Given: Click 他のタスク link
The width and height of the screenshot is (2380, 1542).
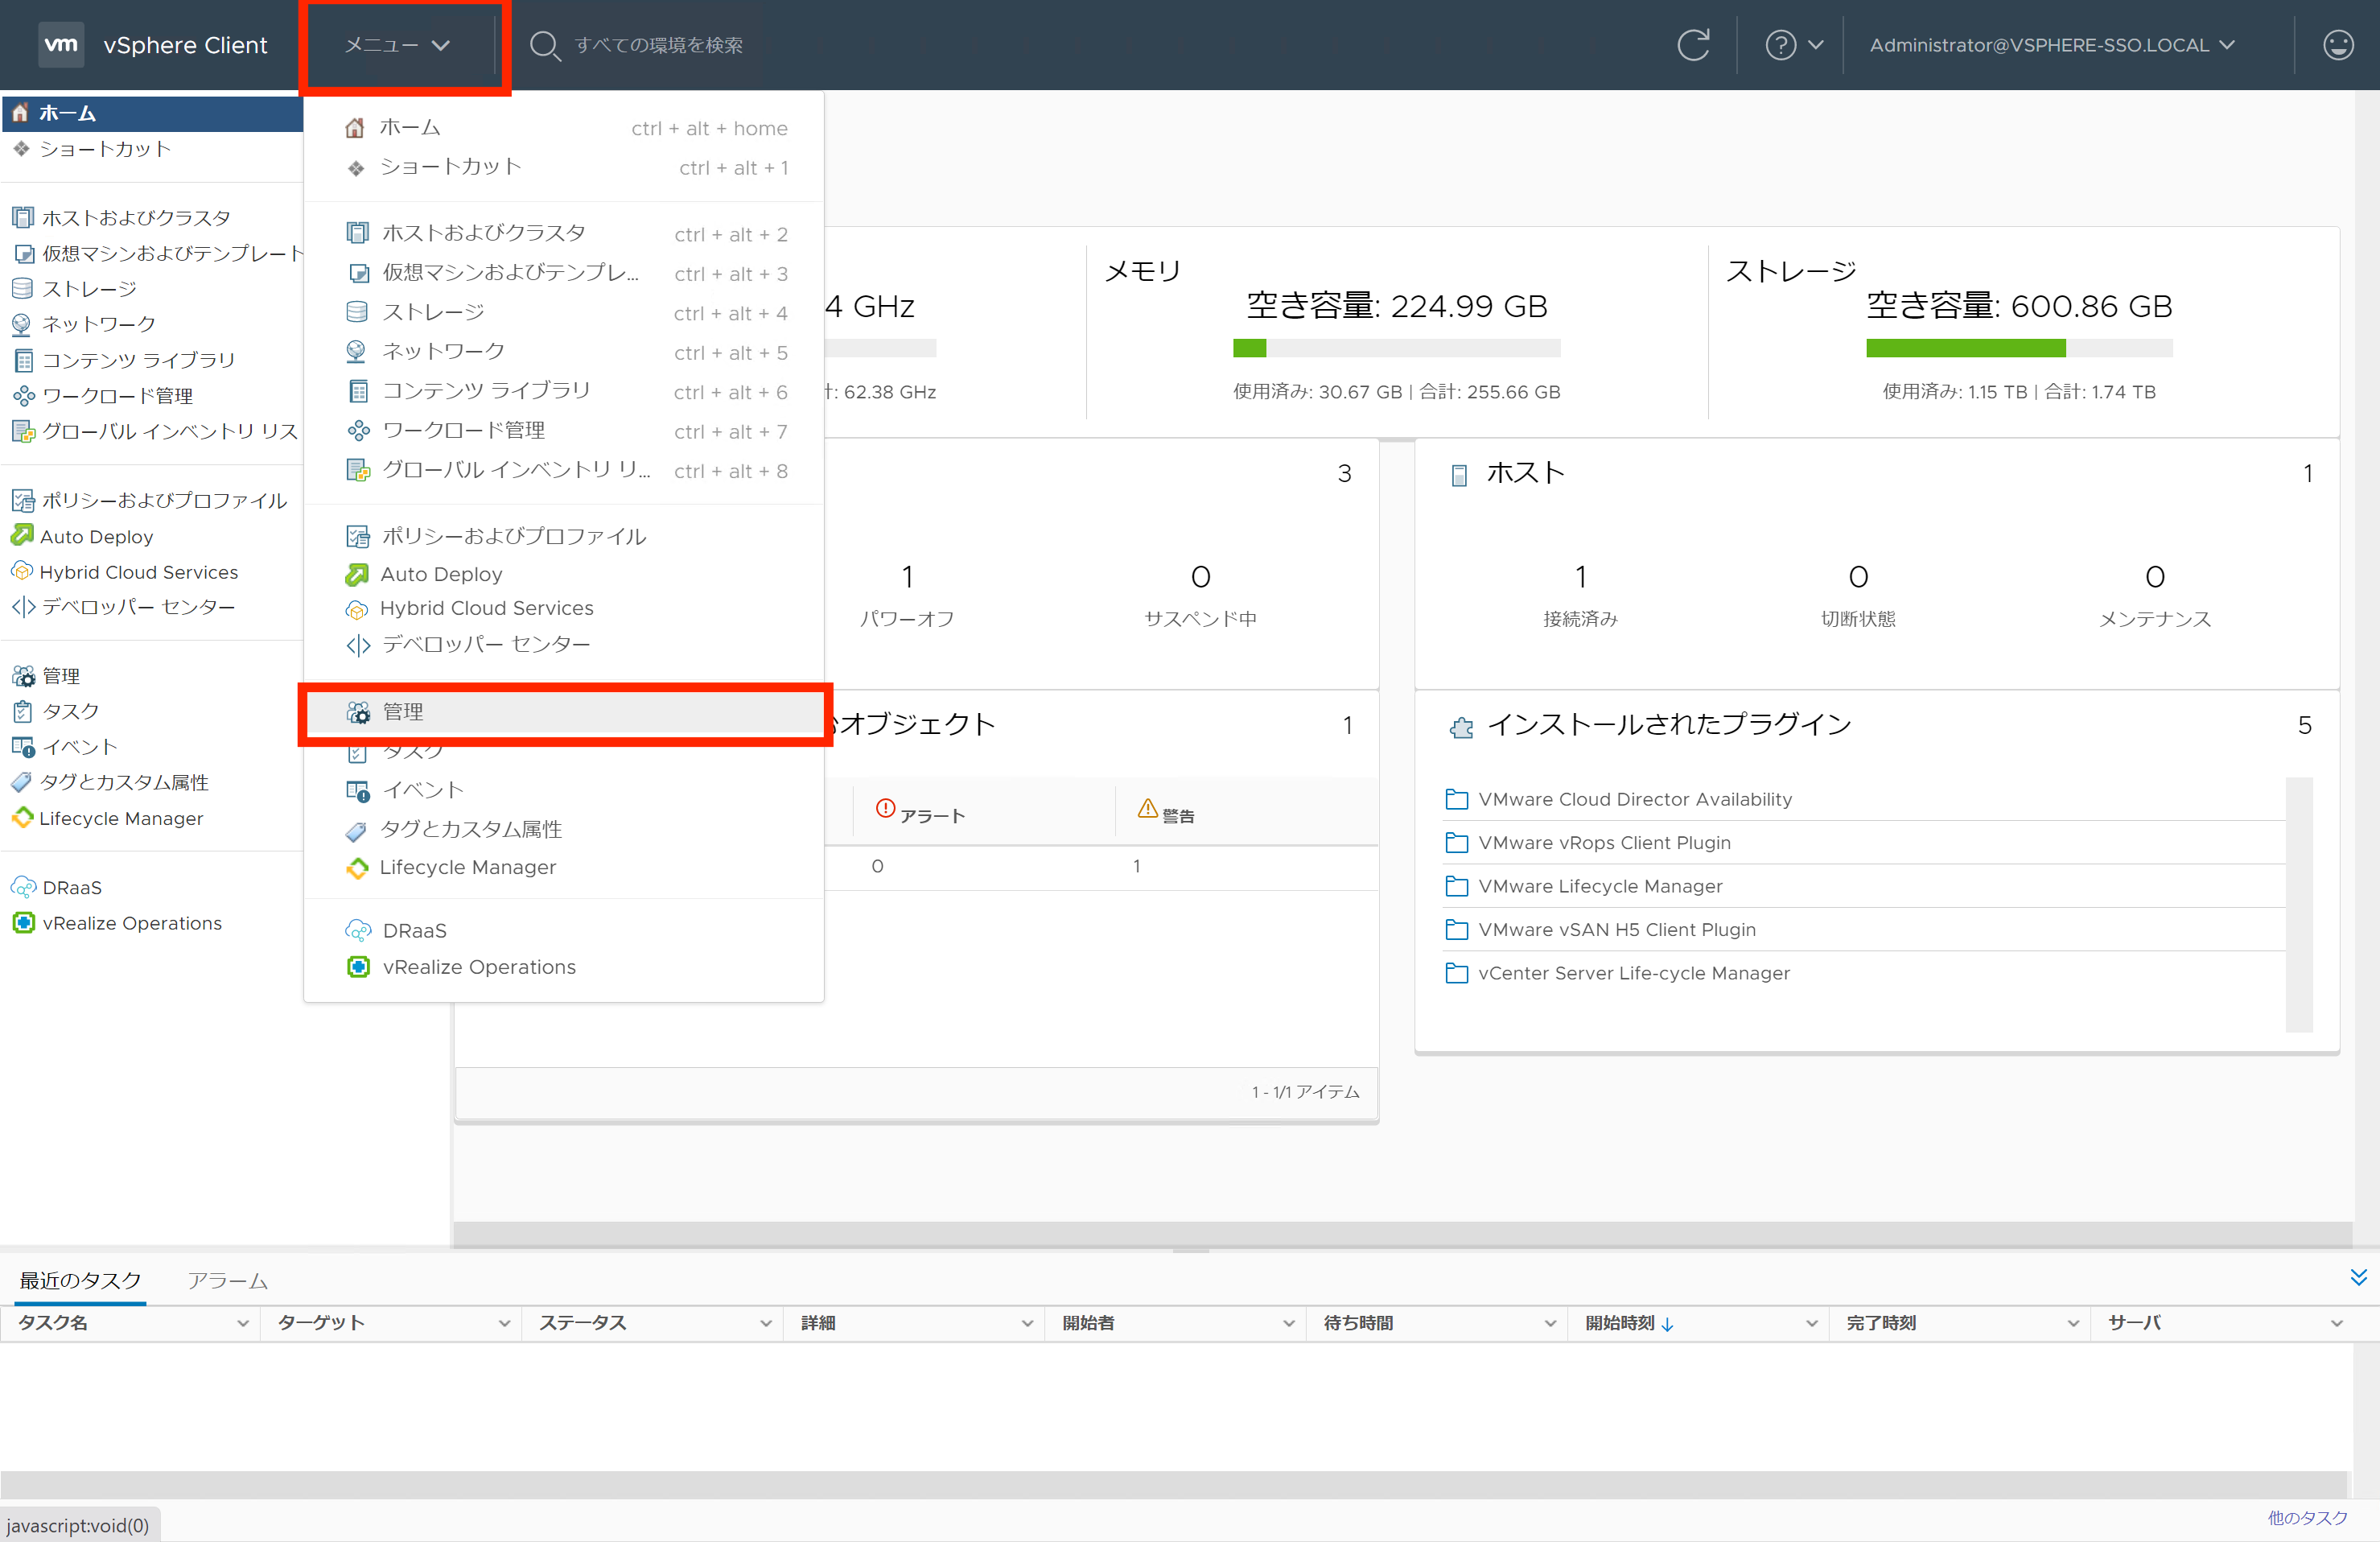Looking at the screenshot, I should click(2308, 1518).
